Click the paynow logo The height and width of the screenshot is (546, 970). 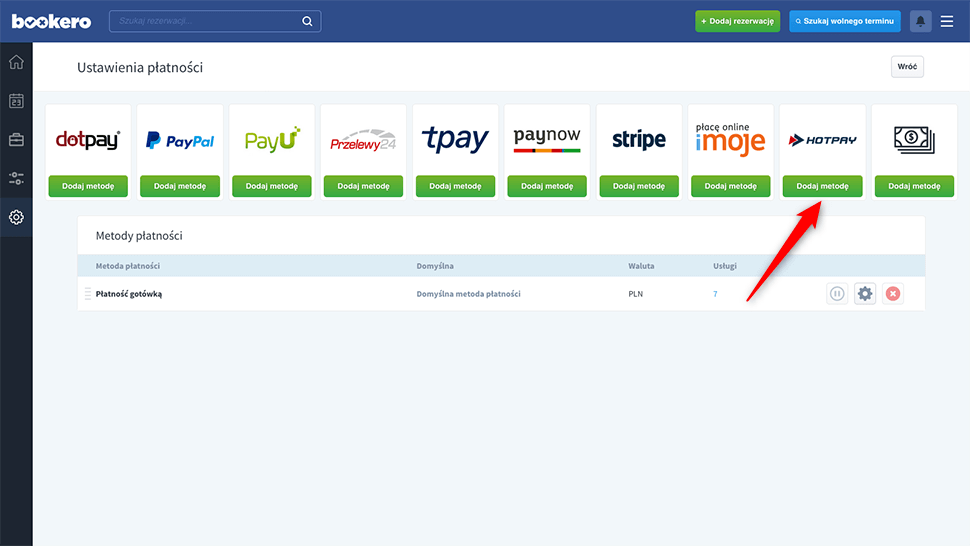(547, 139)
